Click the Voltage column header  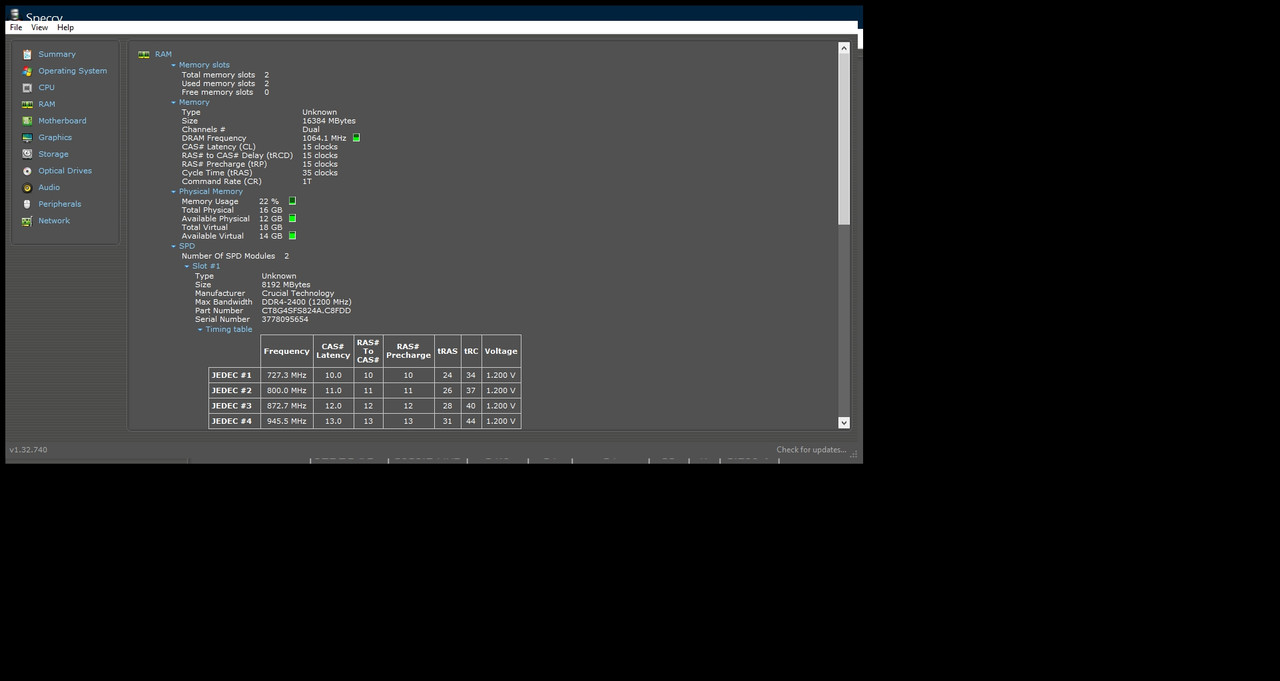[x=501, y=351]
